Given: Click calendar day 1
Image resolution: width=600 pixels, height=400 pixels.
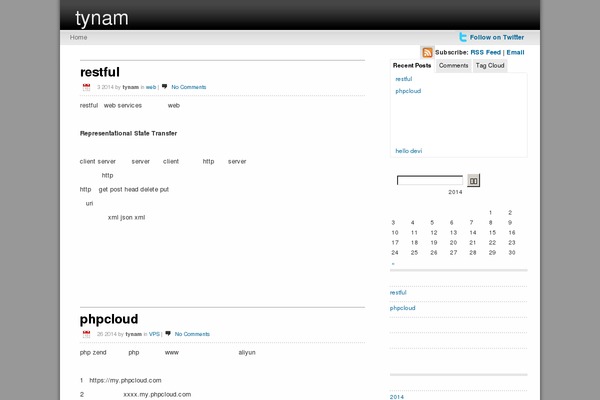Looking at the screenshot, I should [490, 212].
